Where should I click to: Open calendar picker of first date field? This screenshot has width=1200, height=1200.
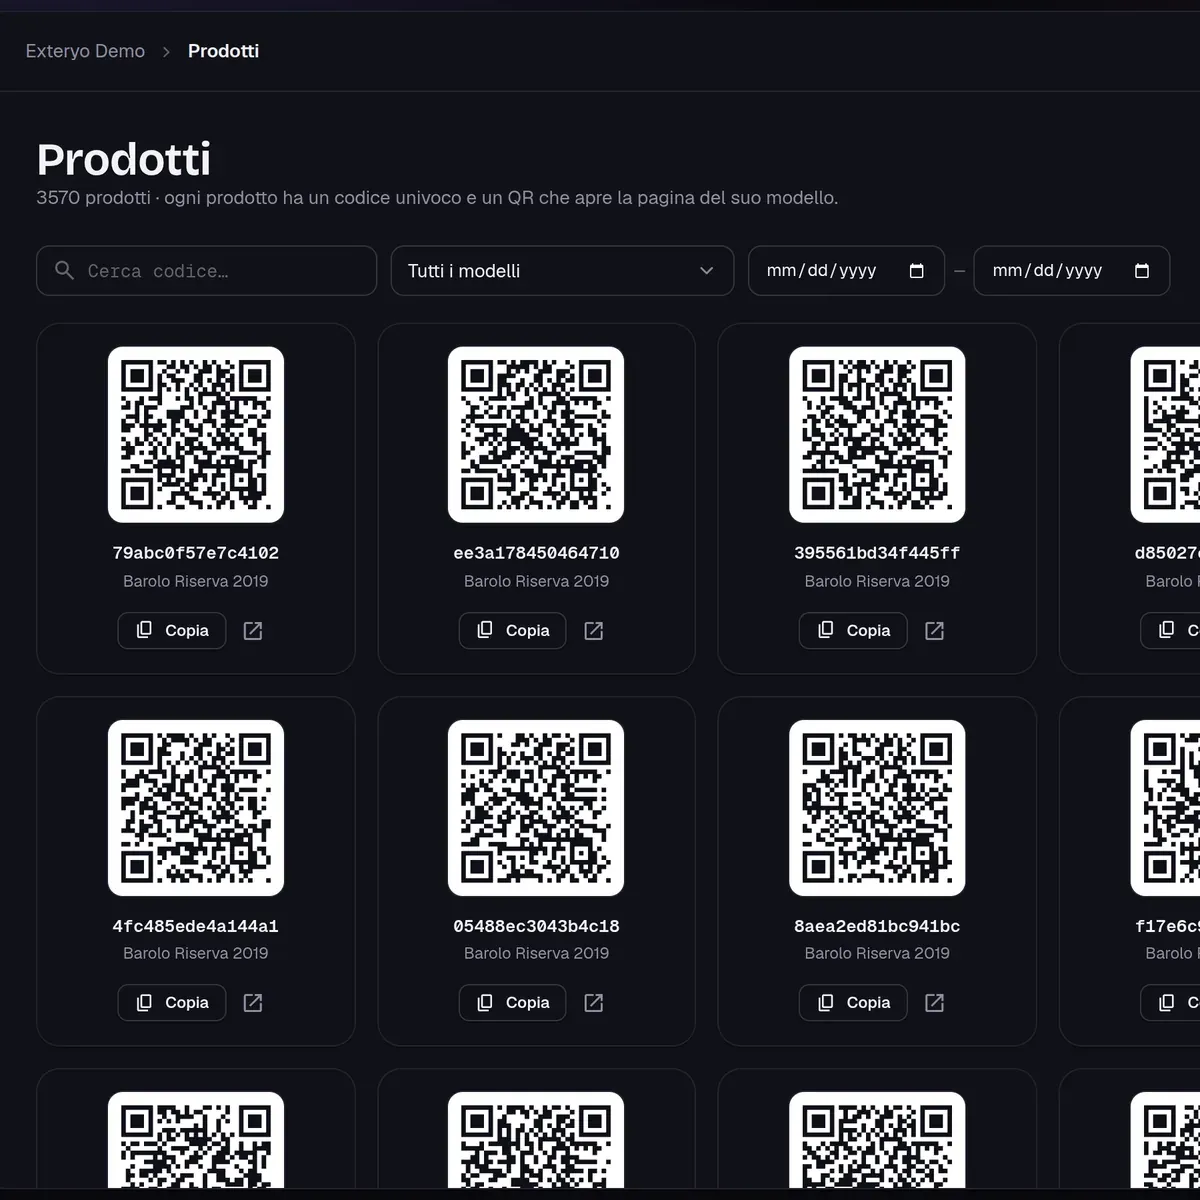tap(916, 271)
